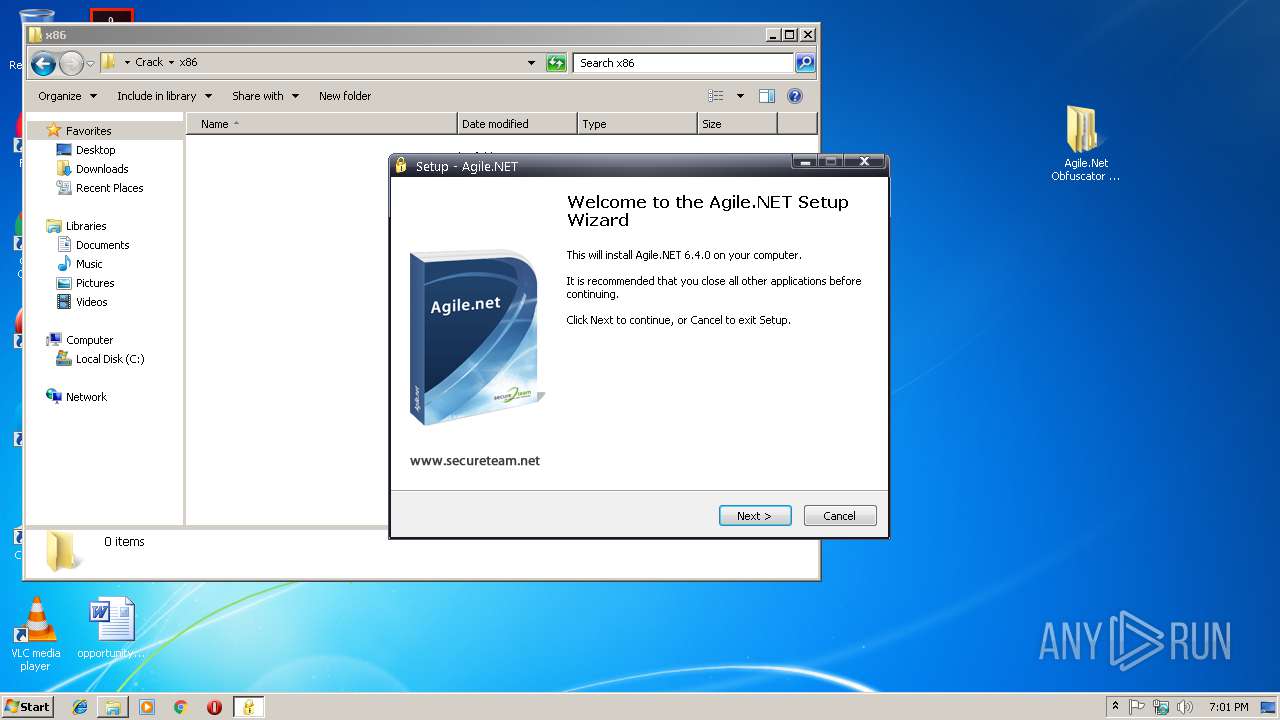Viewport: 1280px width, 720px height.
Task: Open Desktop in Favorites
Action: [95, 150]
